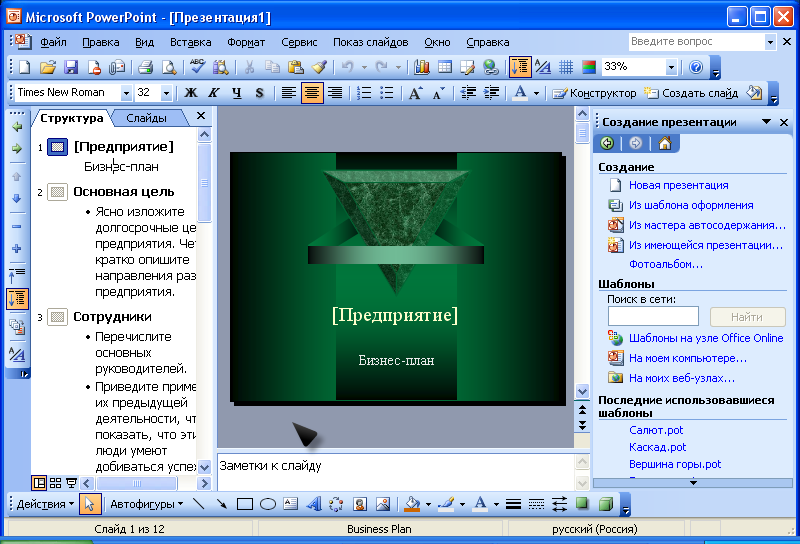This screenshot has height=544, width=800.
Task: Run the spell check ABC icon
Action: 197,67
